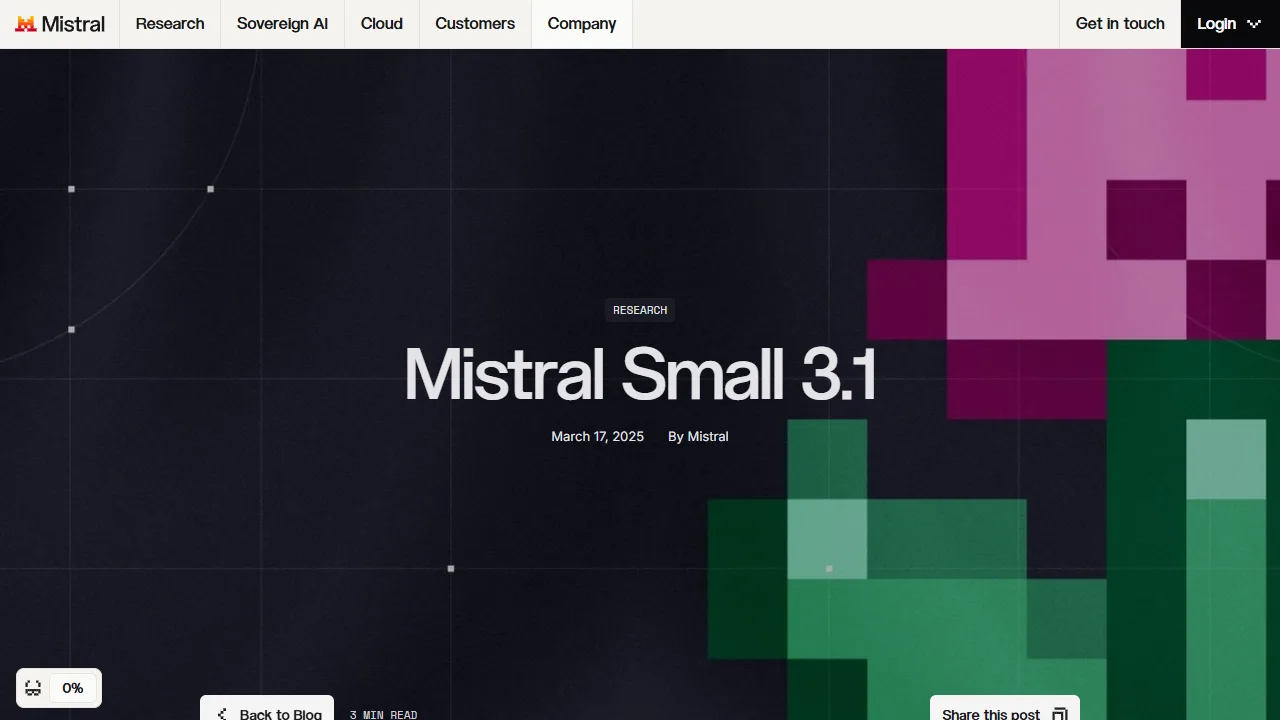Open the Company menu
This screenshot has height=720, width=1280.
point(582,24)
